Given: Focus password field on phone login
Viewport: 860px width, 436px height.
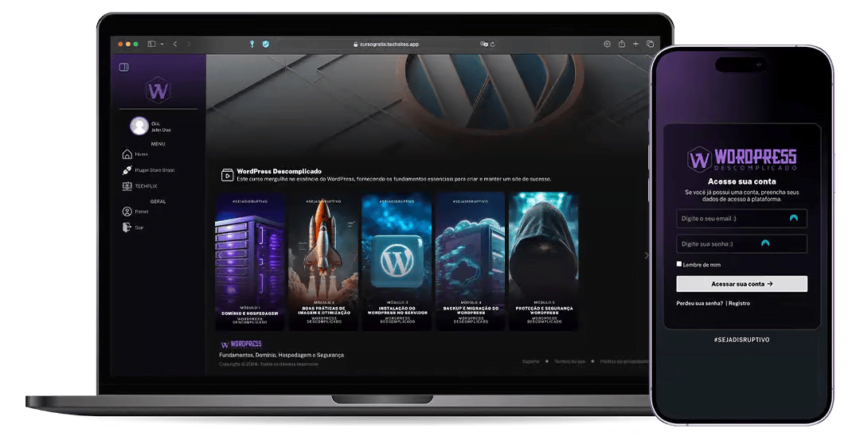Looking at the screenshot, I should tap(742, 244).
